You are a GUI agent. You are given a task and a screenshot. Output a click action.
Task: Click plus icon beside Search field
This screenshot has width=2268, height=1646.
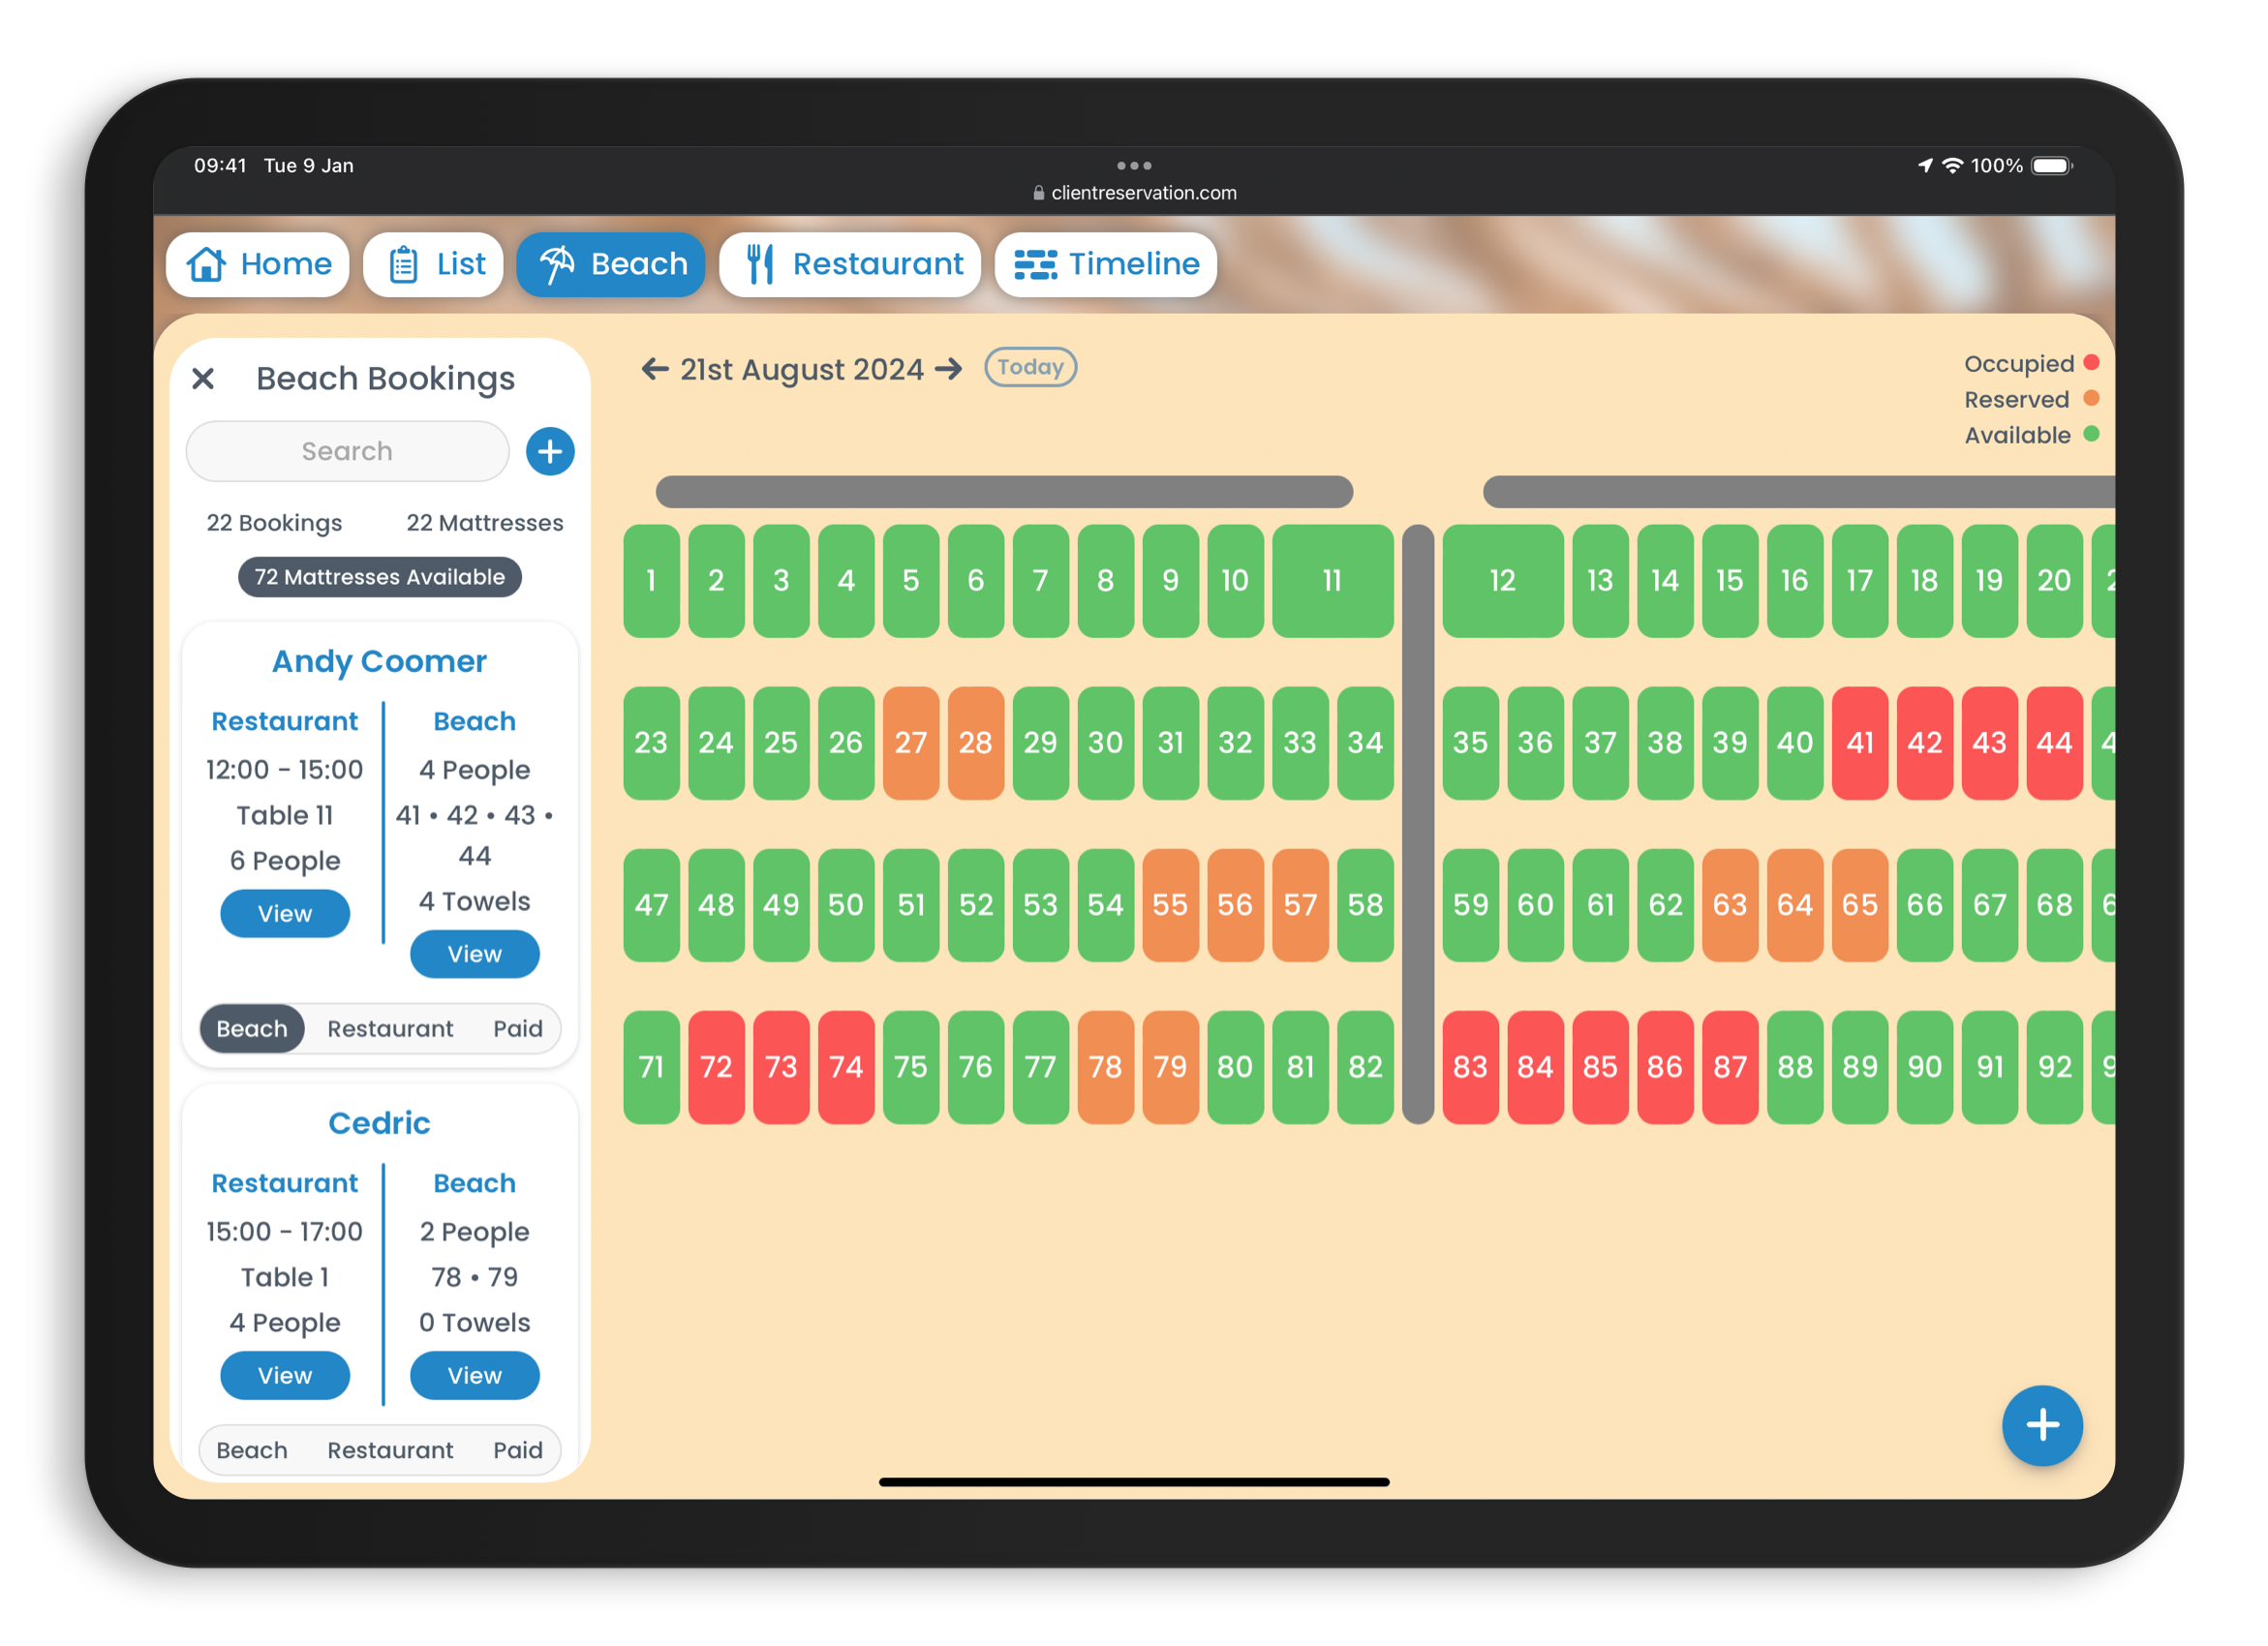pos(550,451)
